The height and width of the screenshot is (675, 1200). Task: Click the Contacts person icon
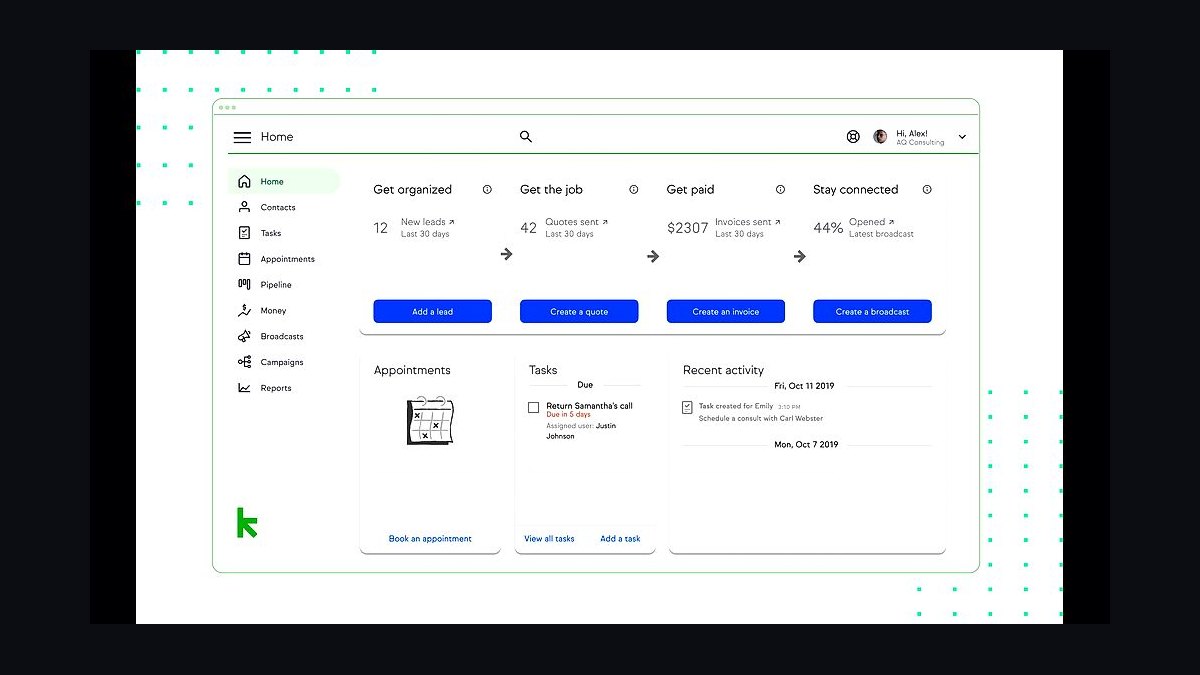click(244, 207)
